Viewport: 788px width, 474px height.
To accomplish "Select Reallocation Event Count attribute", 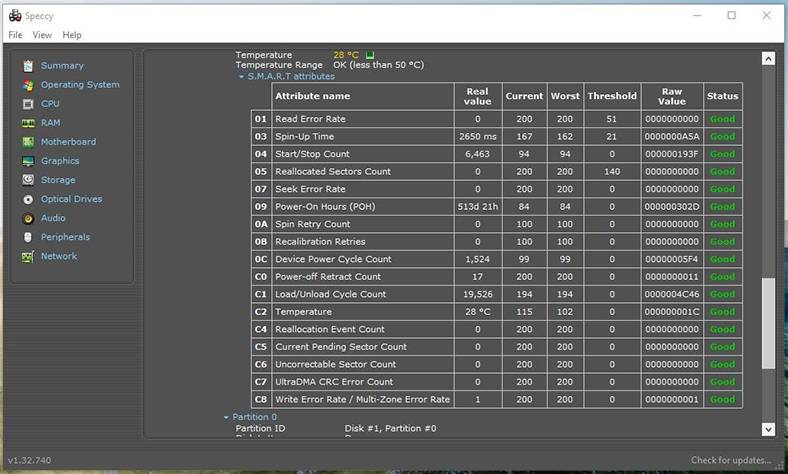I will (x=330, y=329).
